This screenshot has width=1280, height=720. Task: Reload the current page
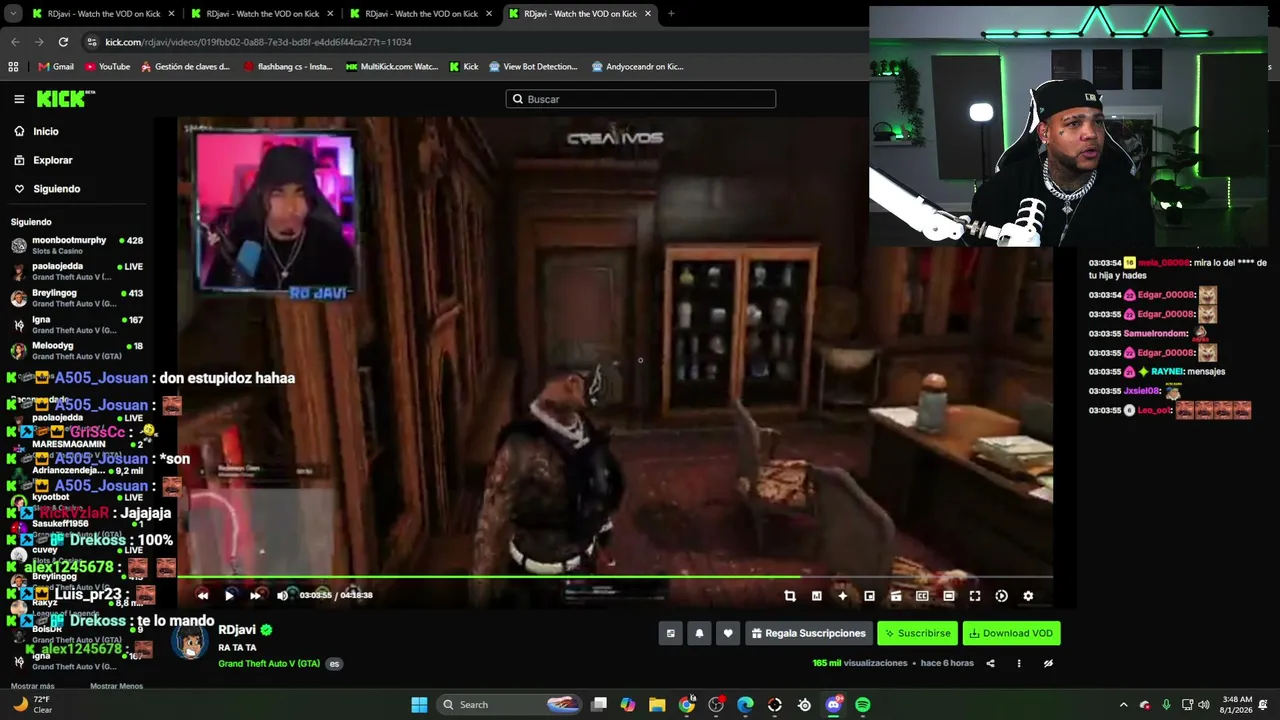pos(63,42)
